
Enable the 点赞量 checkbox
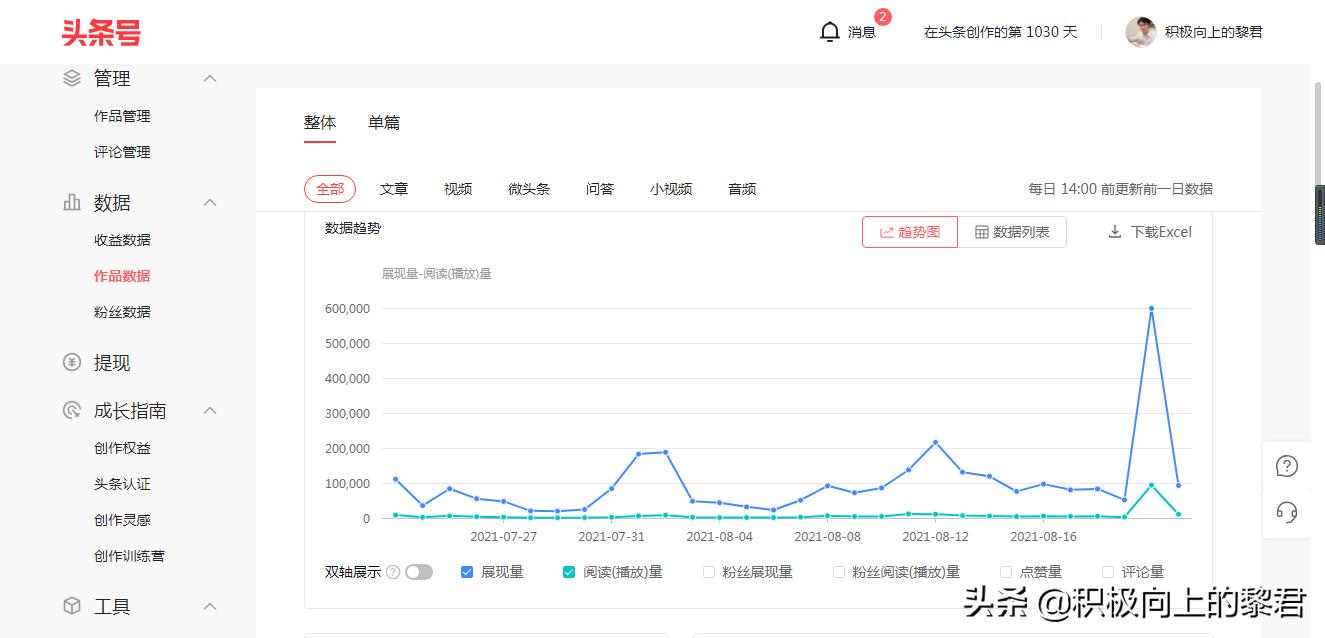pyautogui.click(x=1005, y=571)
